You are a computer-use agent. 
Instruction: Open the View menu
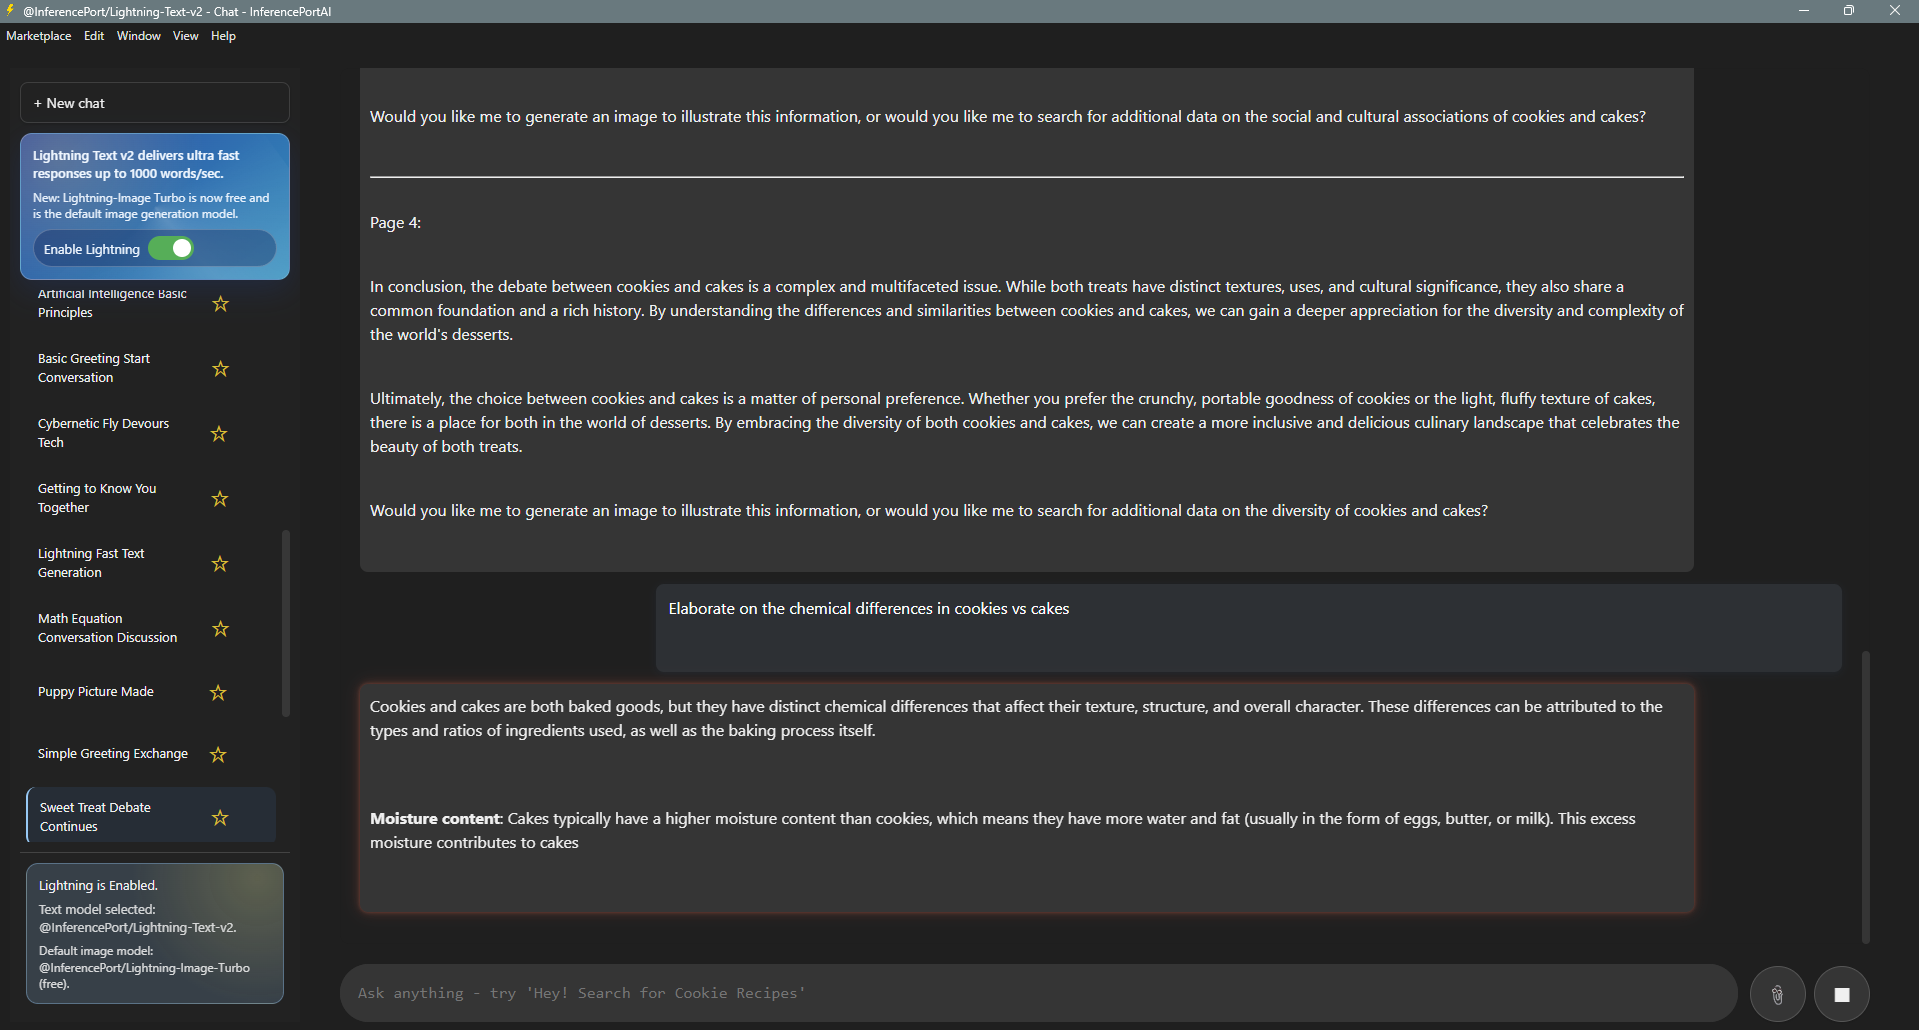[x=185, y=36]
